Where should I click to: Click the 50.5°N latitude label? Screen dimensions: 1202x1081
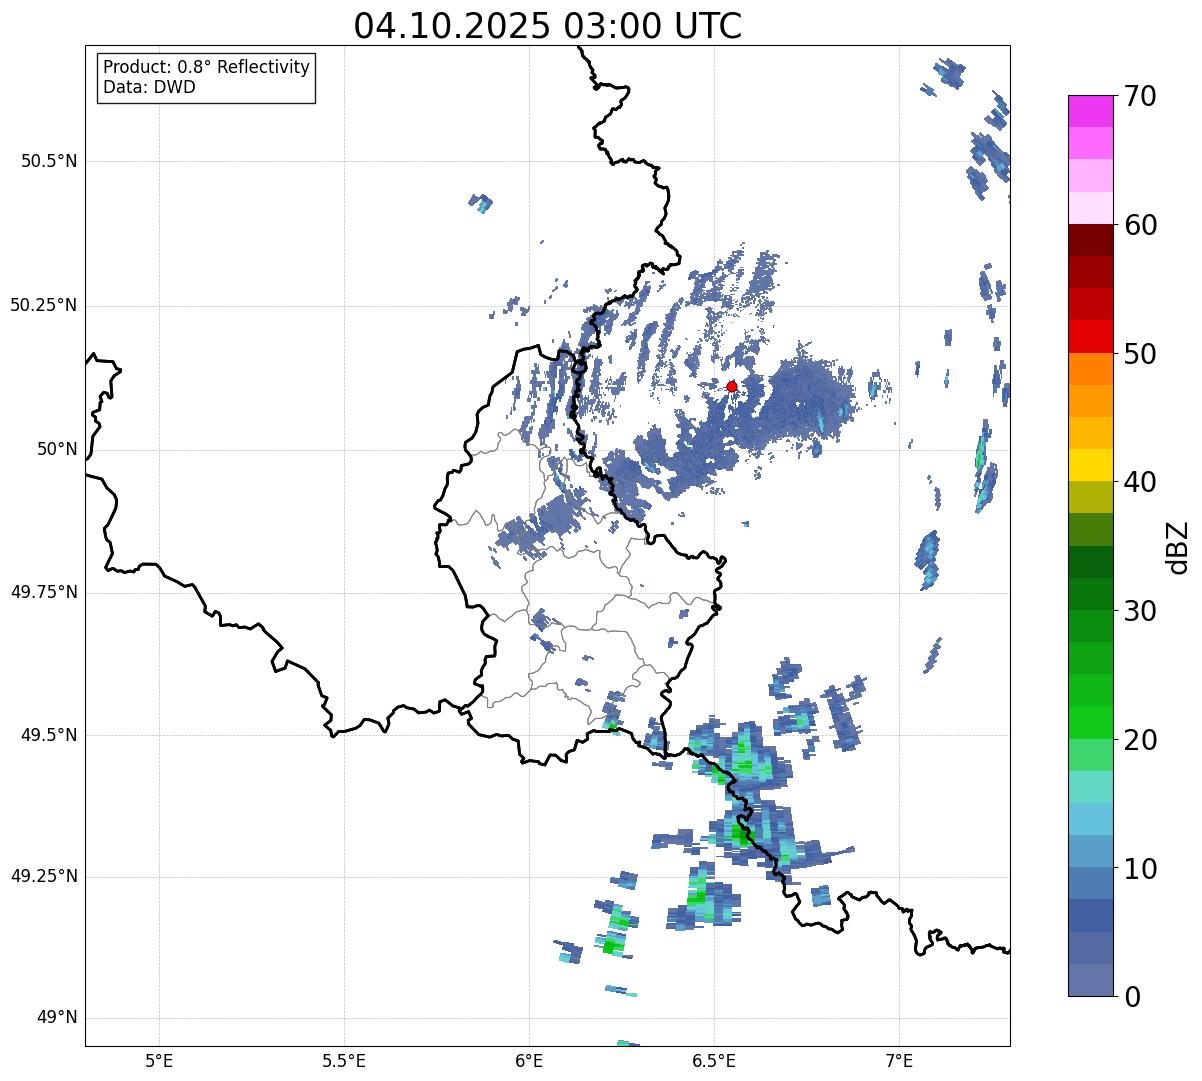(50, 161)
